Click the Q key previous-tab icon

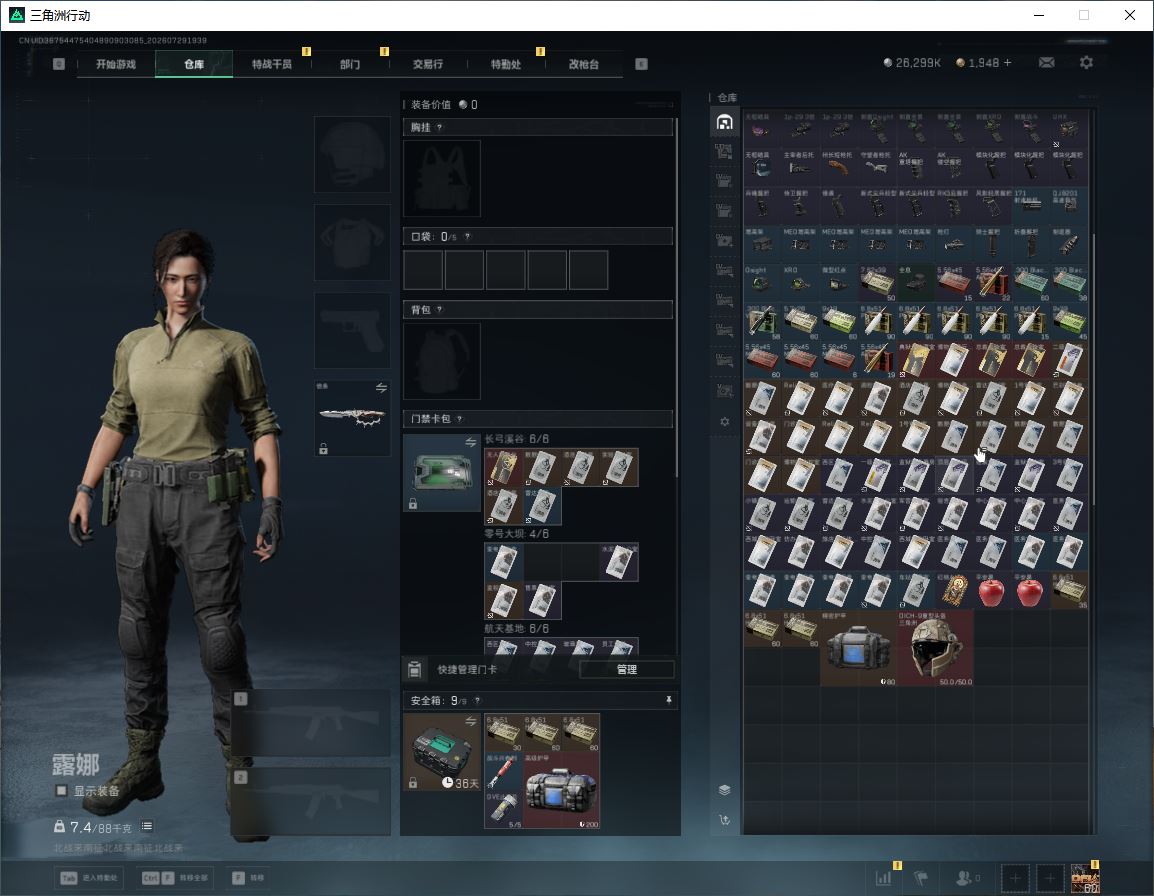[59, 64]
